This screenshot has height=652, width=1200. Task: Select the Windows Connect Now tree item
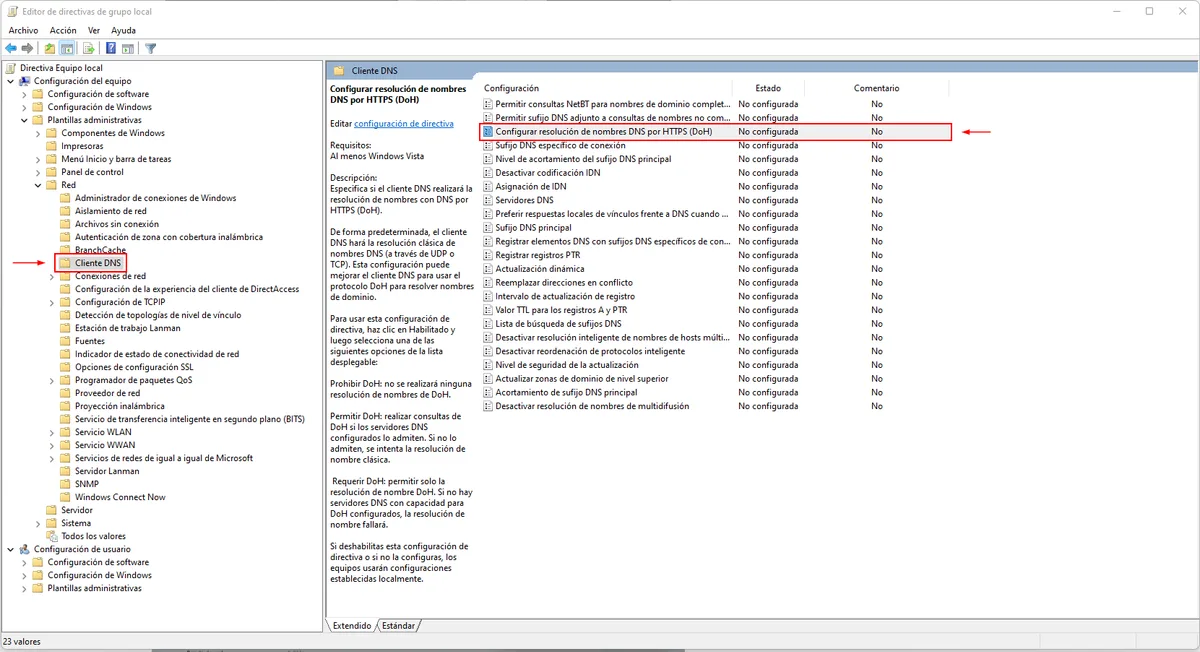(120, 497)
